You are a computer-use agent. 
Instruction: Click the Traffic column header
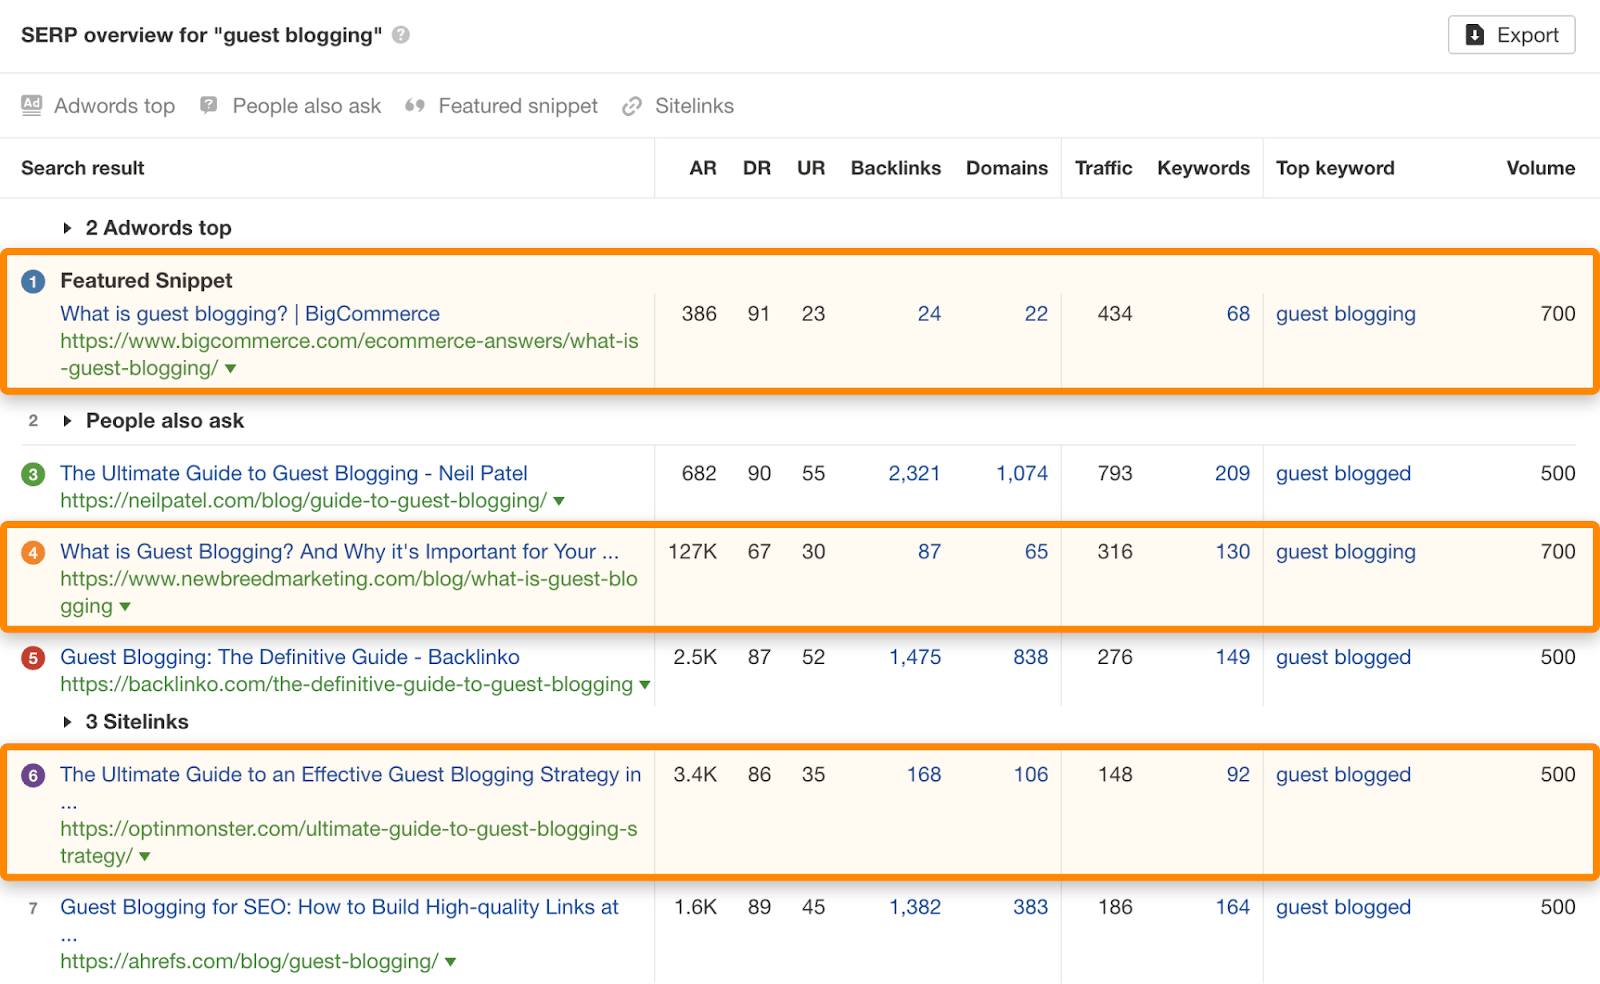point(1103,168)
